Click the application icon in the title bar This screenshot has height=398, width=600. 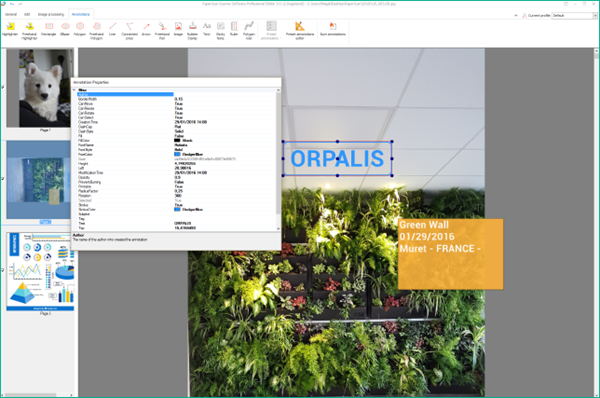[3, 3]
